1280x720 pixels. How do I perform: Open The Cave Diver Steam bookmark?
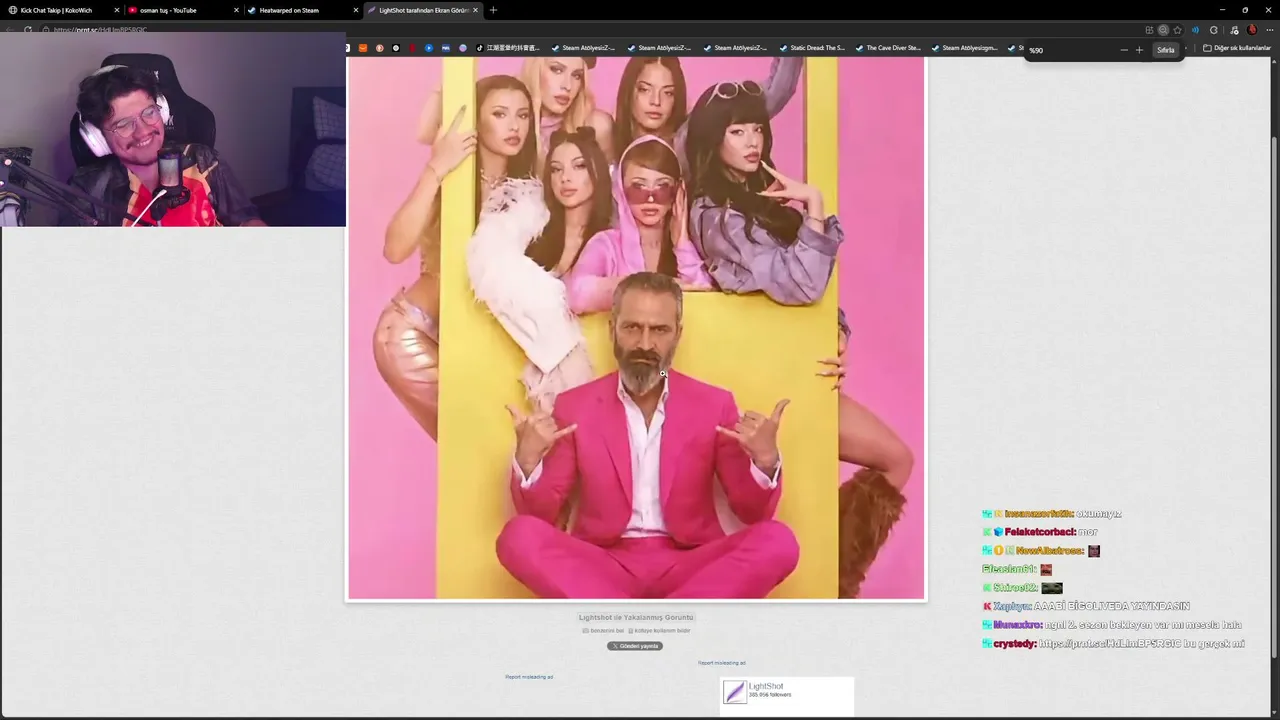tap(887, 48)
